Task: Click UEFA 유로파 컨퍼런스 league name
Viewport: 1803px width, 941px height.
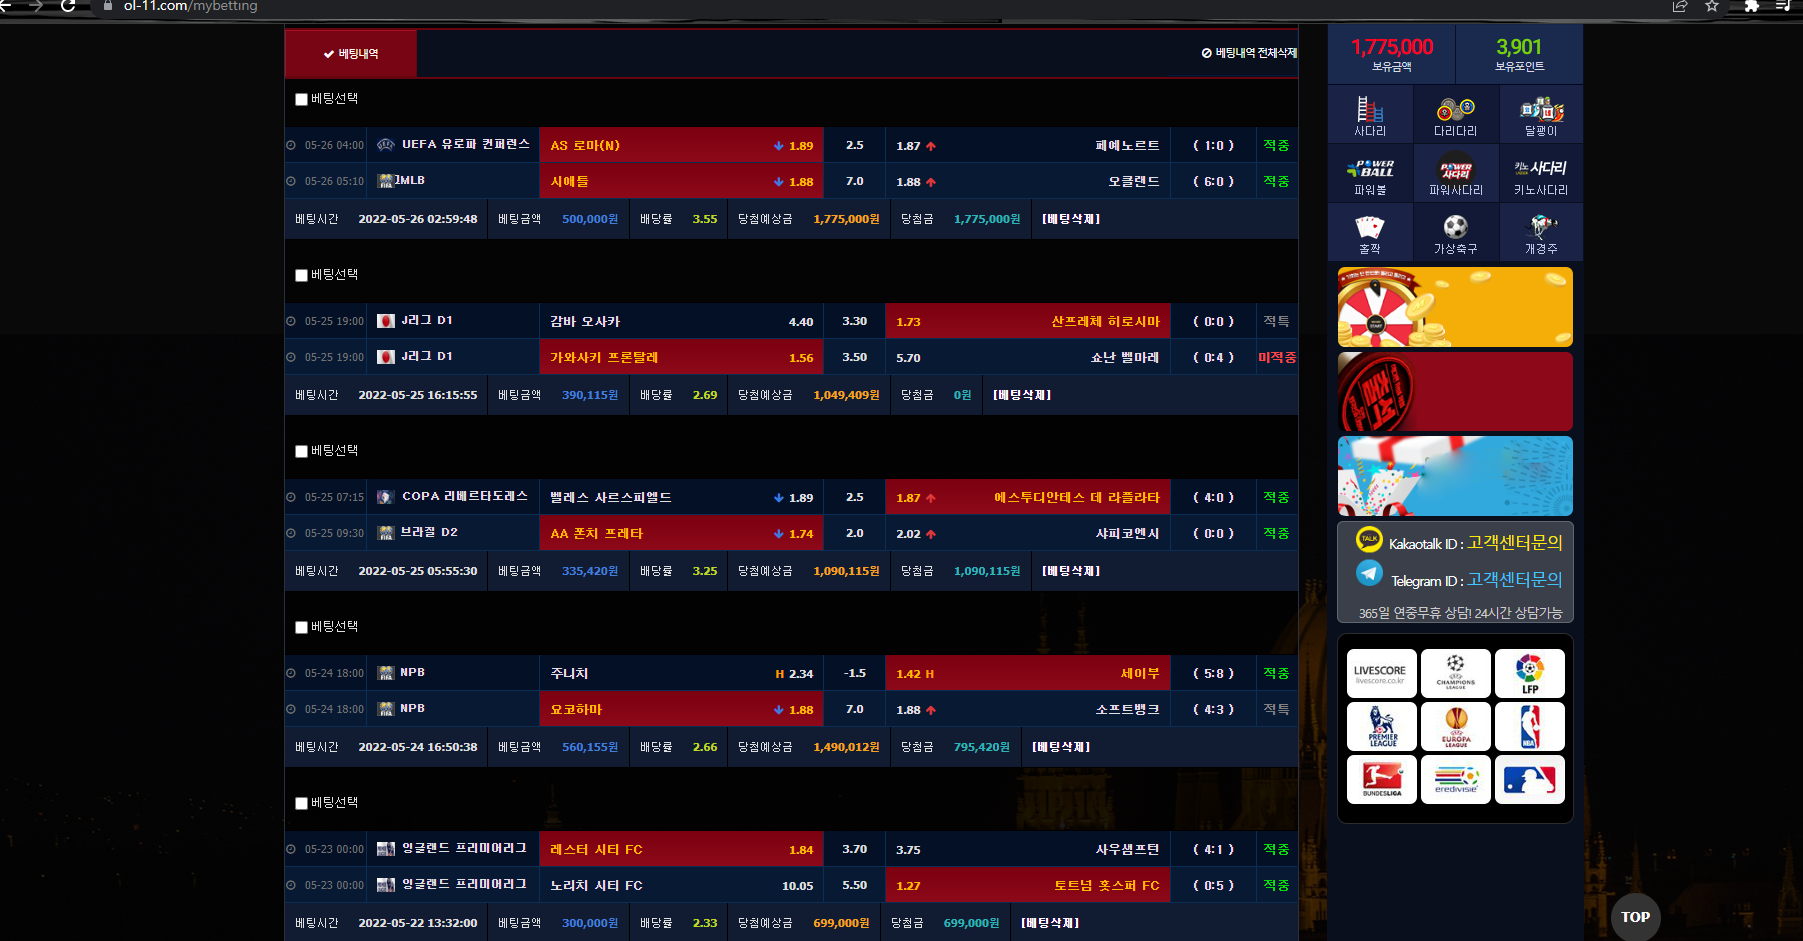Action: pos(466,144)
